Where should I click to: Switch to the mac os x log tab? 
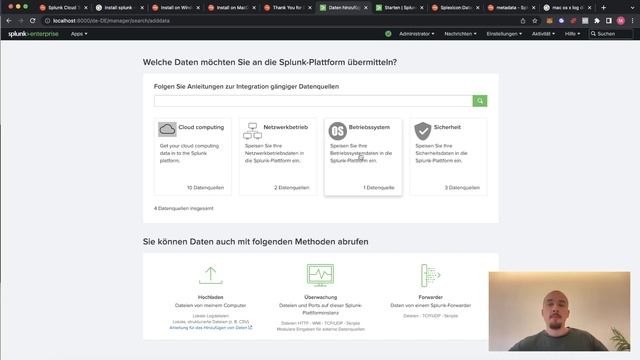point(567,8)
